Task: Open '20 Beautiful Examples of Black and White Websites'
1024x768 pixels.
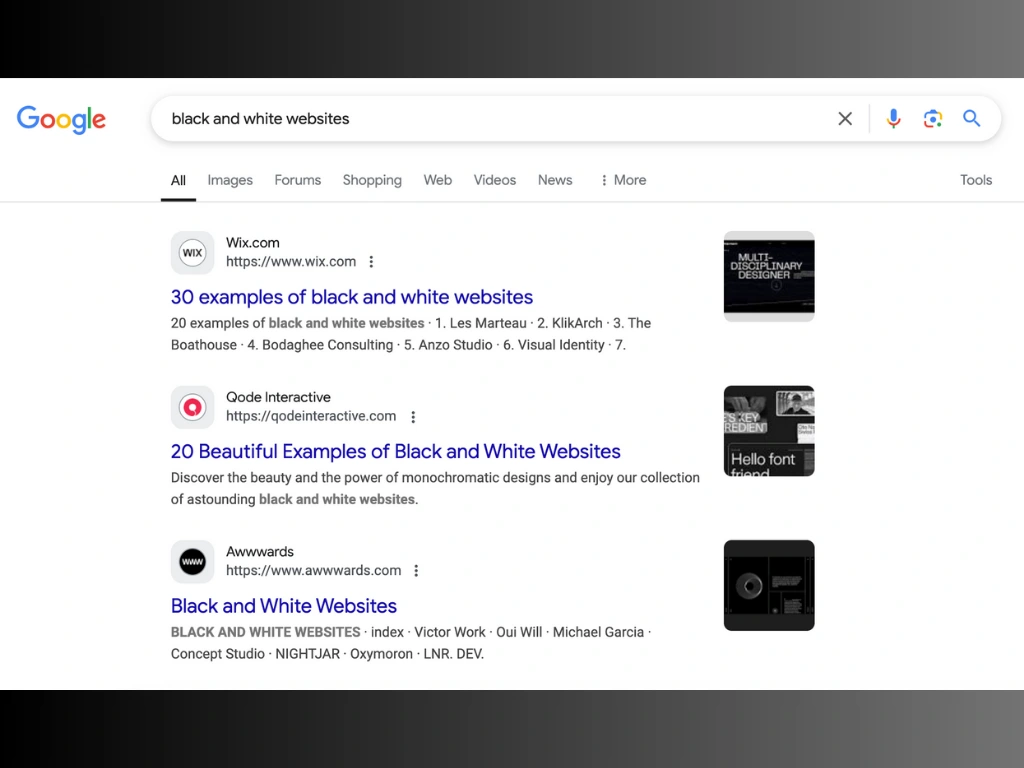Action: point(396,451)
